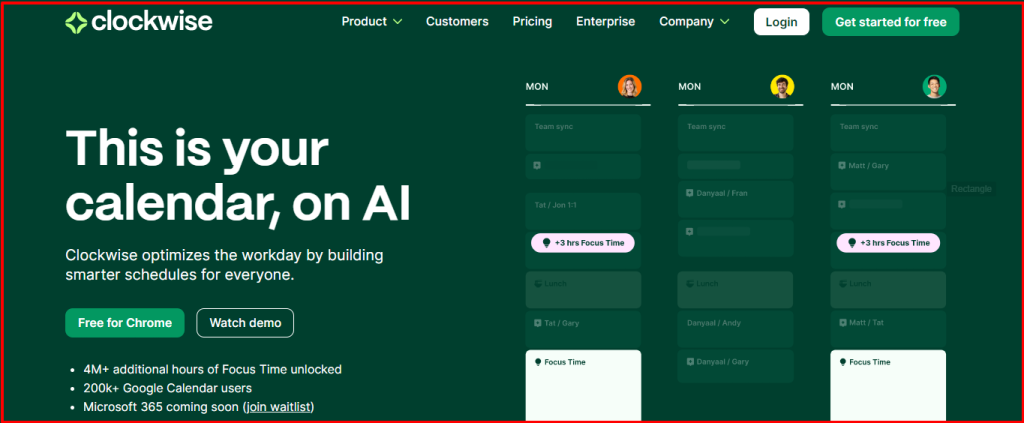Select Team sync under the orange avatar
1024x423 pixels.
click(x=583, y=133)
